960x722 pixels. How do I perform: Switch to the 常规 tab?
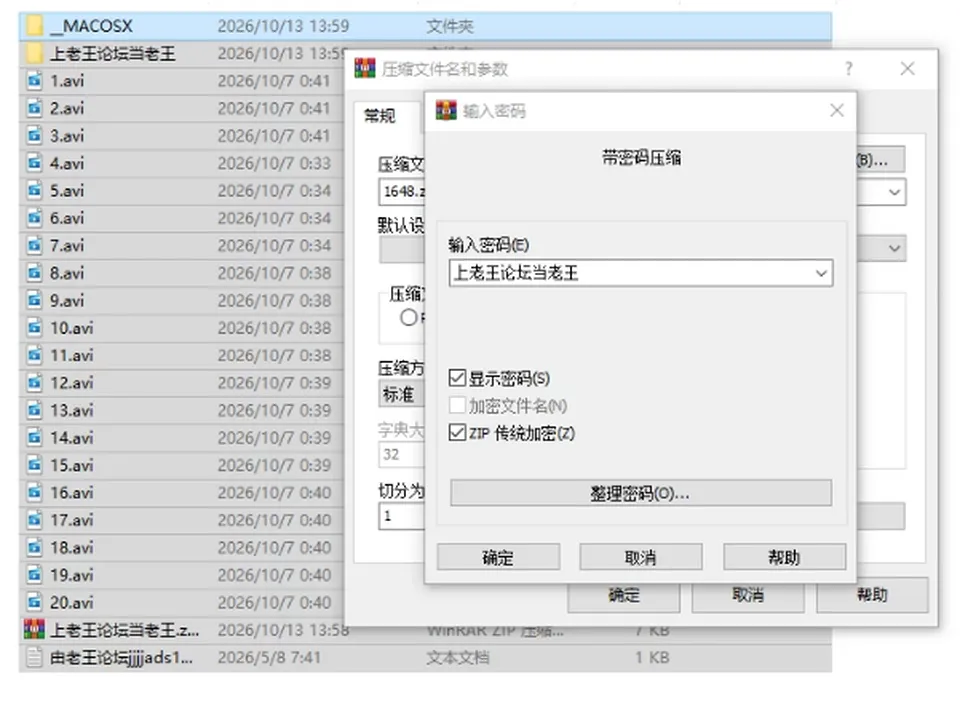(380, 116)
